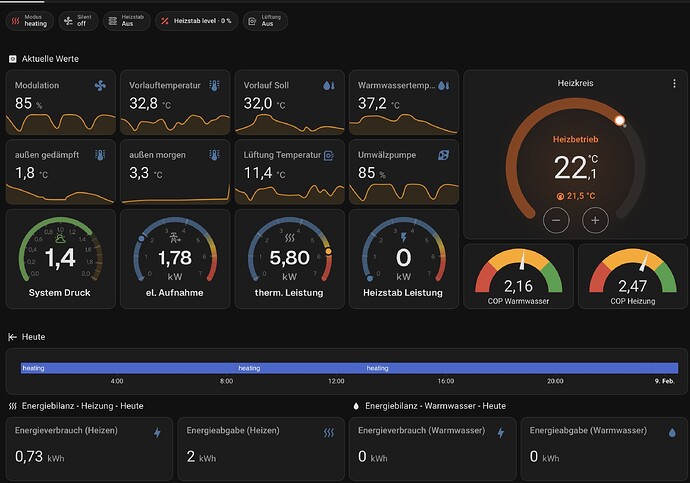The height and width of the screenshot is (483, 690).
Task: Click heat icon on Energieabgabe (Heizen) card
Action: [x=329, y=433]
